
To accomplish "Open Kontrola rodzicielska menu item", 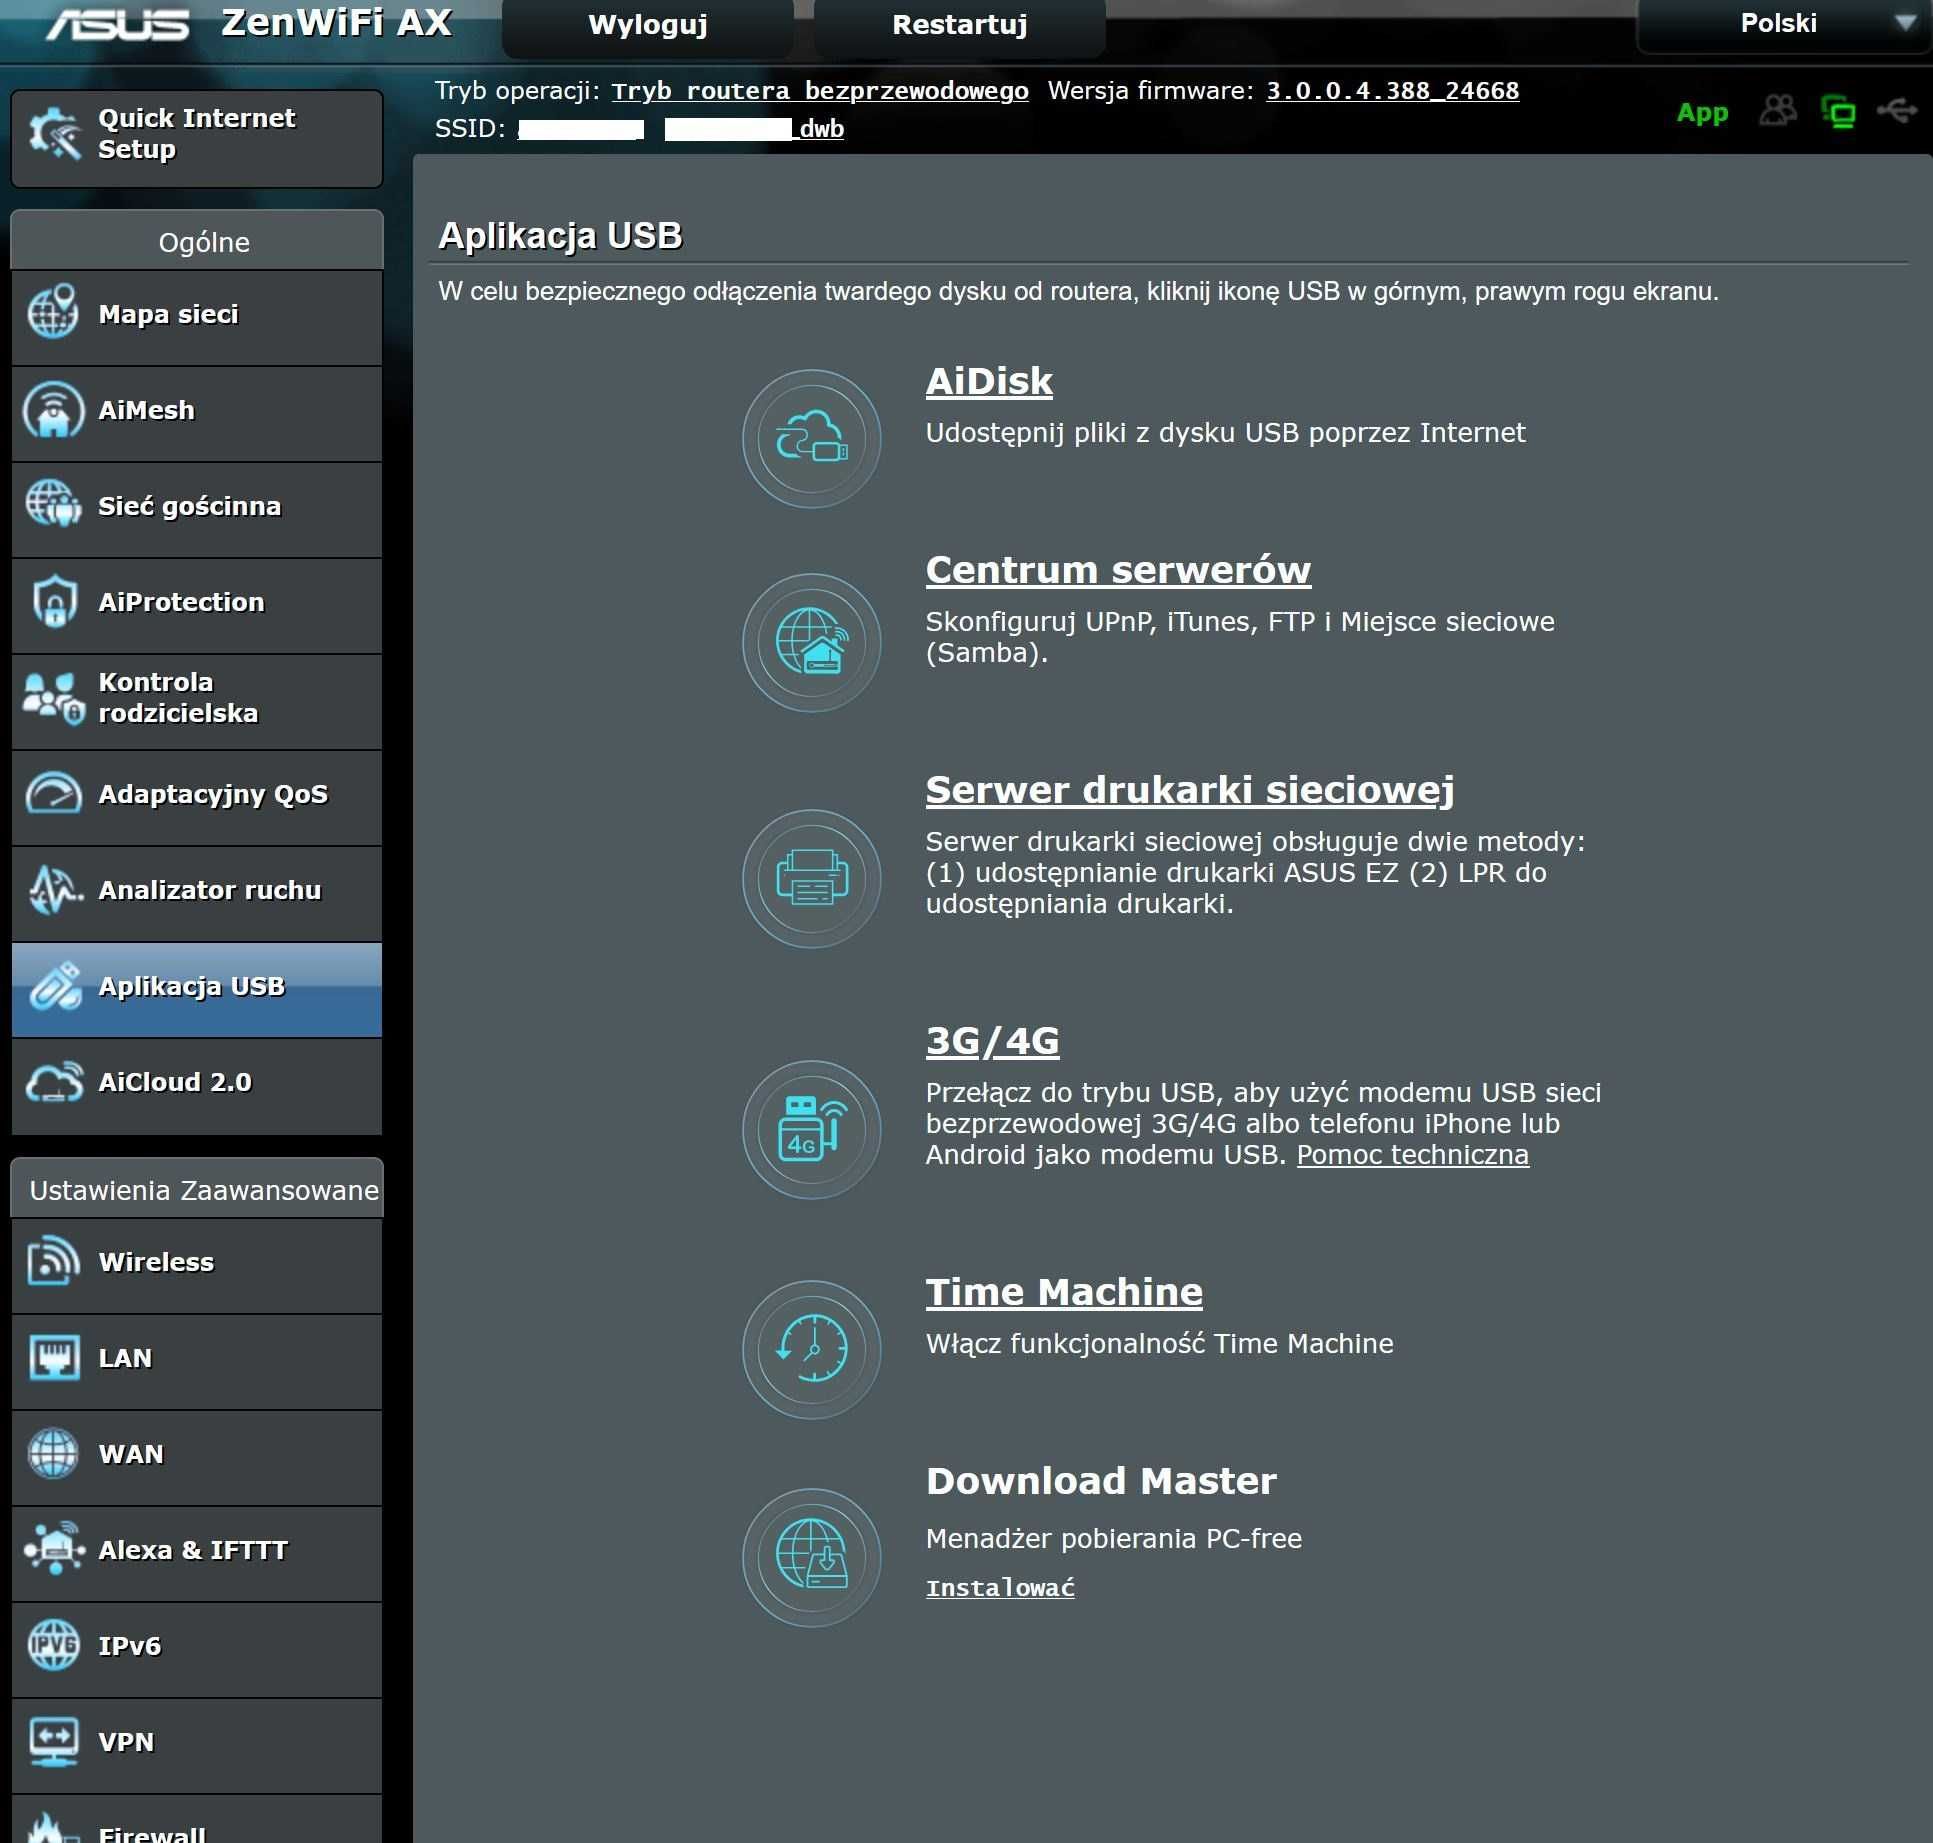I will pos(197,701).
